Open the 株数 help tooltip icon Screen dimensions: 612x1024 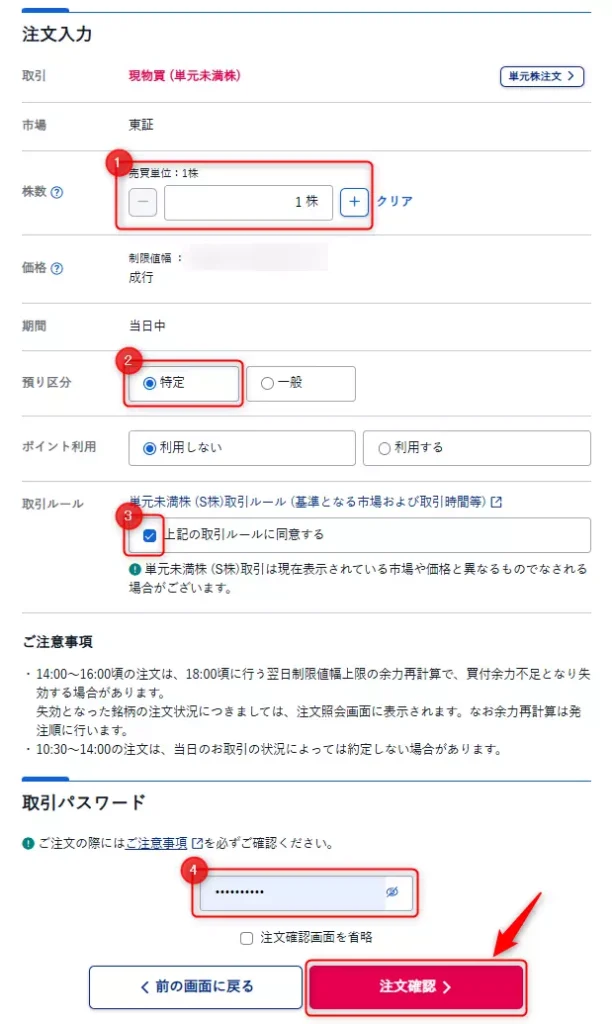[57, 193]
